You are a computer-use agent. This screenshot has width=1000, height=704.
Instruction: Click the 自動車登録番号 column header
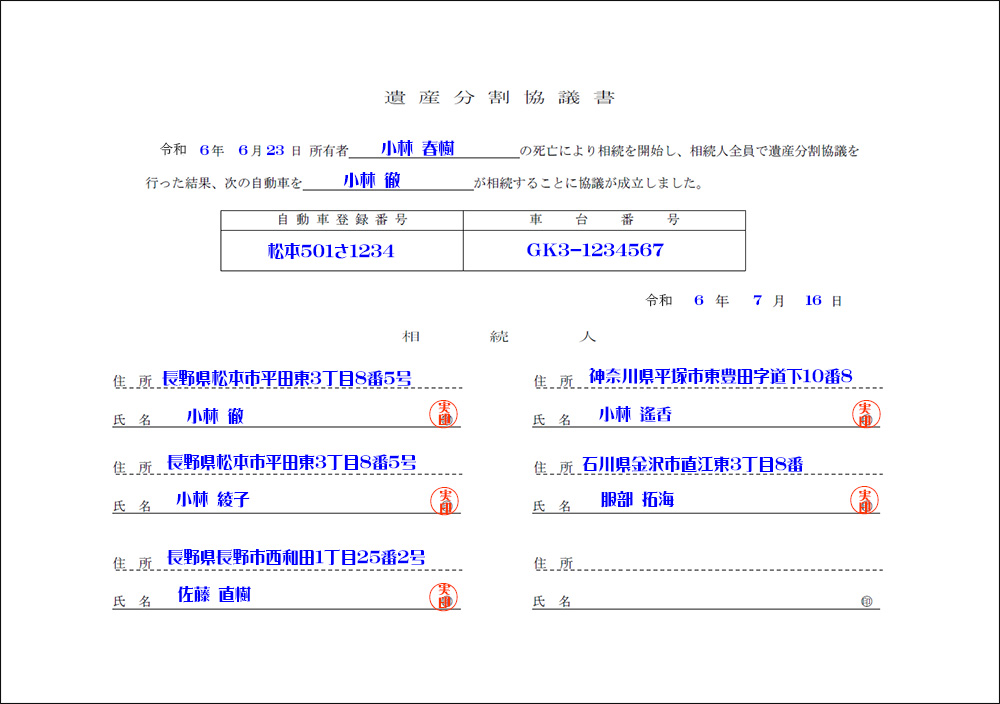[342, 220]
